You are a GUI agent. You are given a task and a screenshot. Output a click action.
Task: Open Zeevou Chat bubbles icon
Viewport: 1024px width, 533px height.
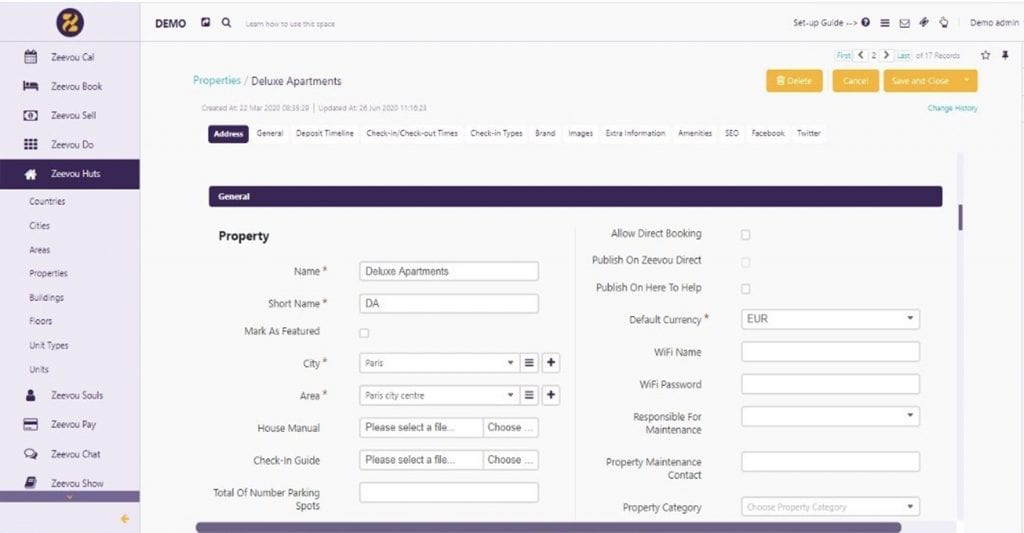pyautogui.click(x=31, y=454)
